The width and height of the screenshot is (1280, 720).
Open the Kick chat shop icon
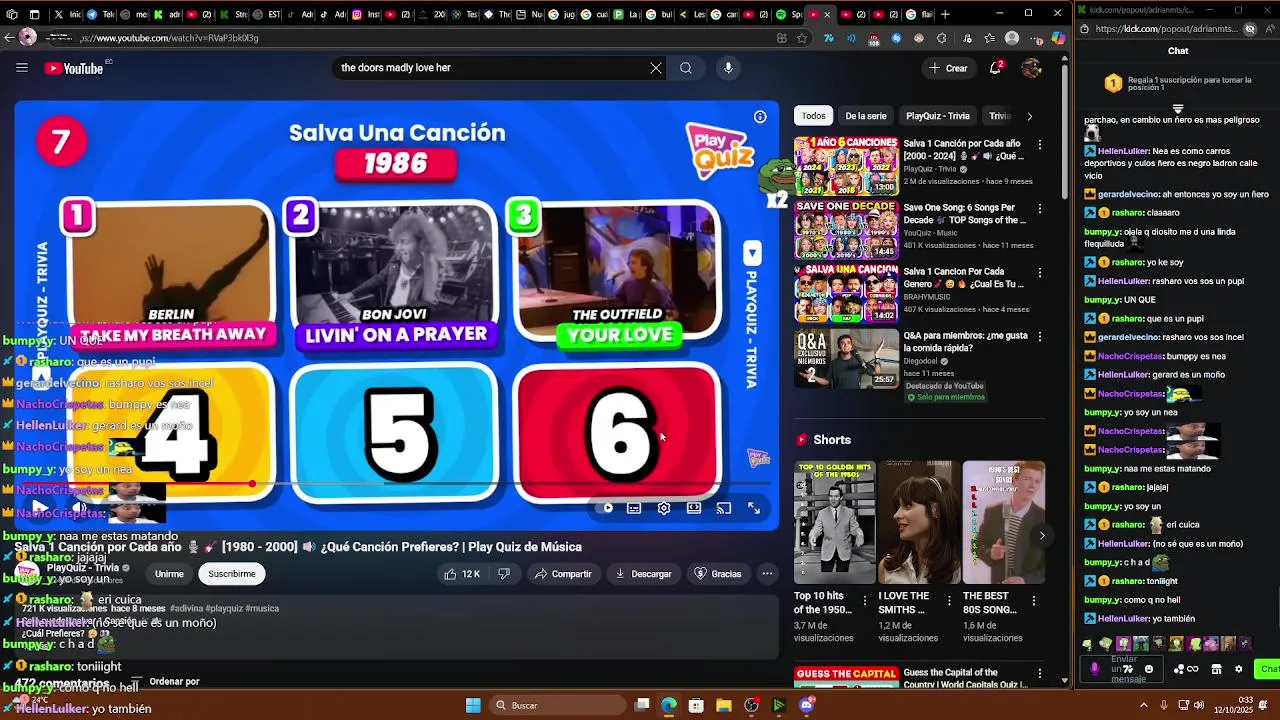[1216, 669]
